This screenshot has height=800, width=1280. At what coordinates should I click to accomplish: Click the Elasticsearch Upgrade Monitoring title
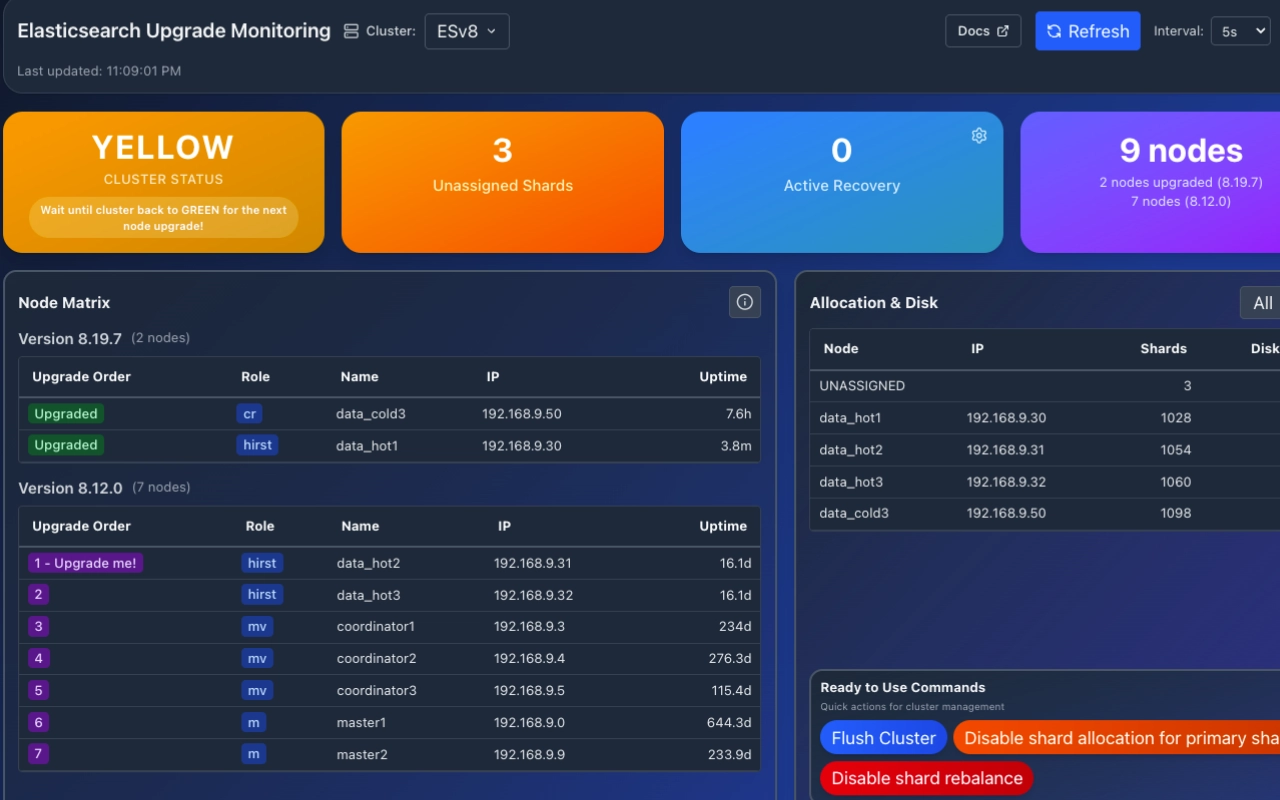tap(174, 31)
